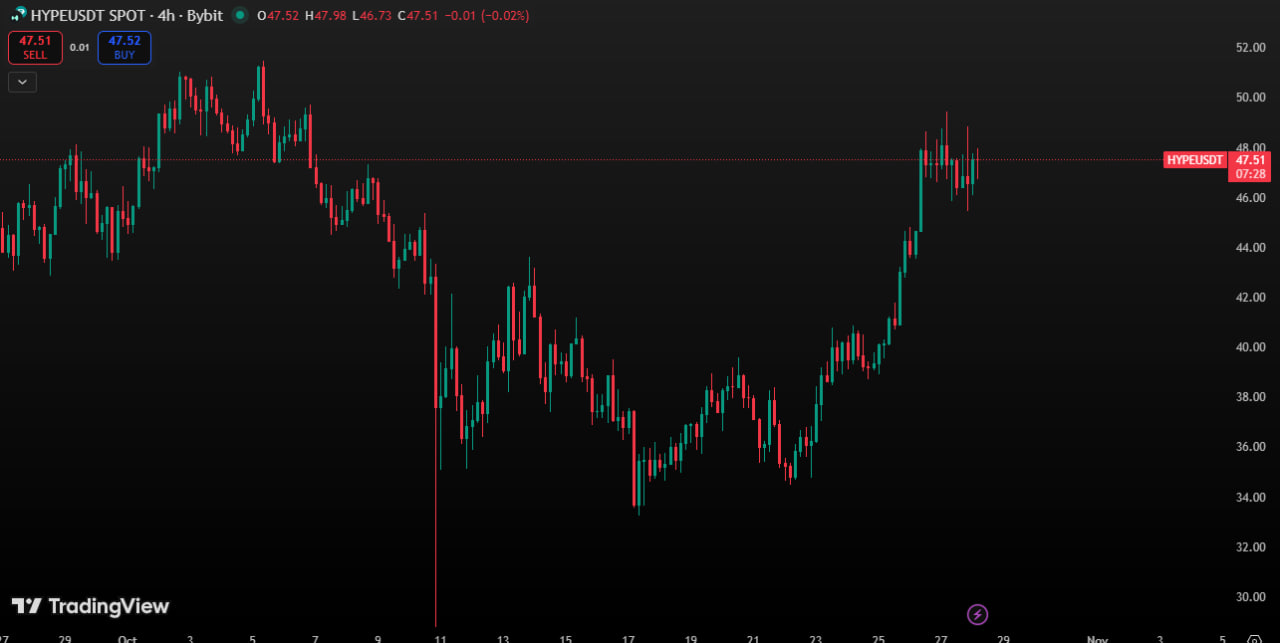Click the 52.00 price scale label
The image size is (1280, 643).
point(1250,47)
